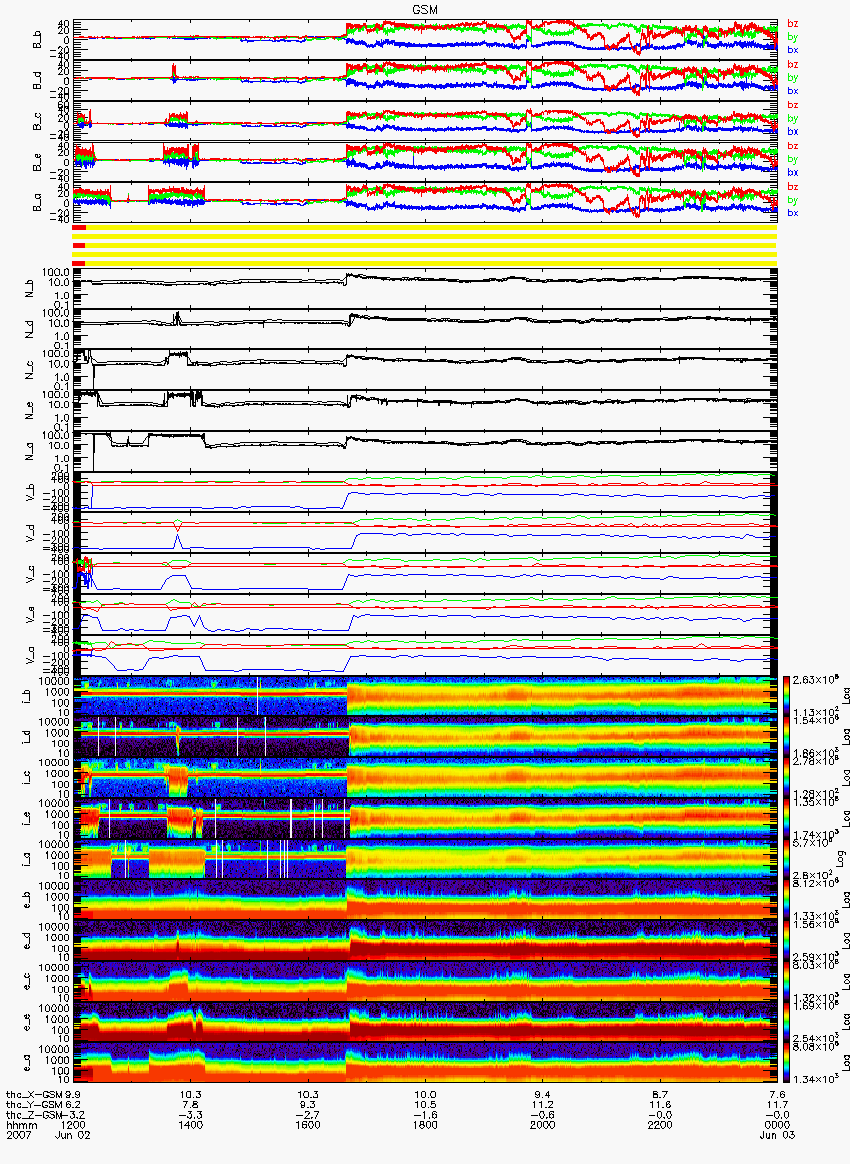Click the thc_X-GSM ephemeris row label

pos(34,1095)
